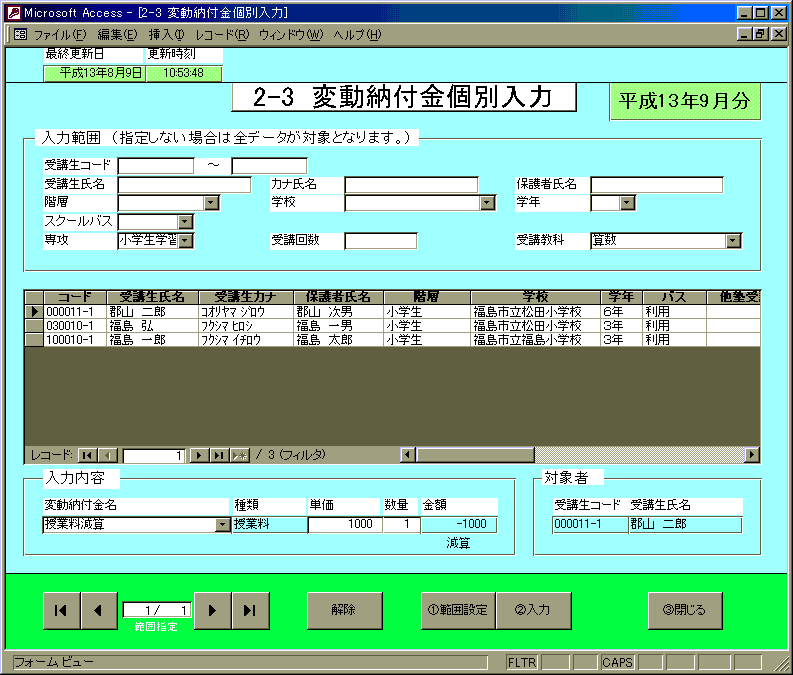
Task: Open the 階層 dropdown list
Action: point(211,203)
